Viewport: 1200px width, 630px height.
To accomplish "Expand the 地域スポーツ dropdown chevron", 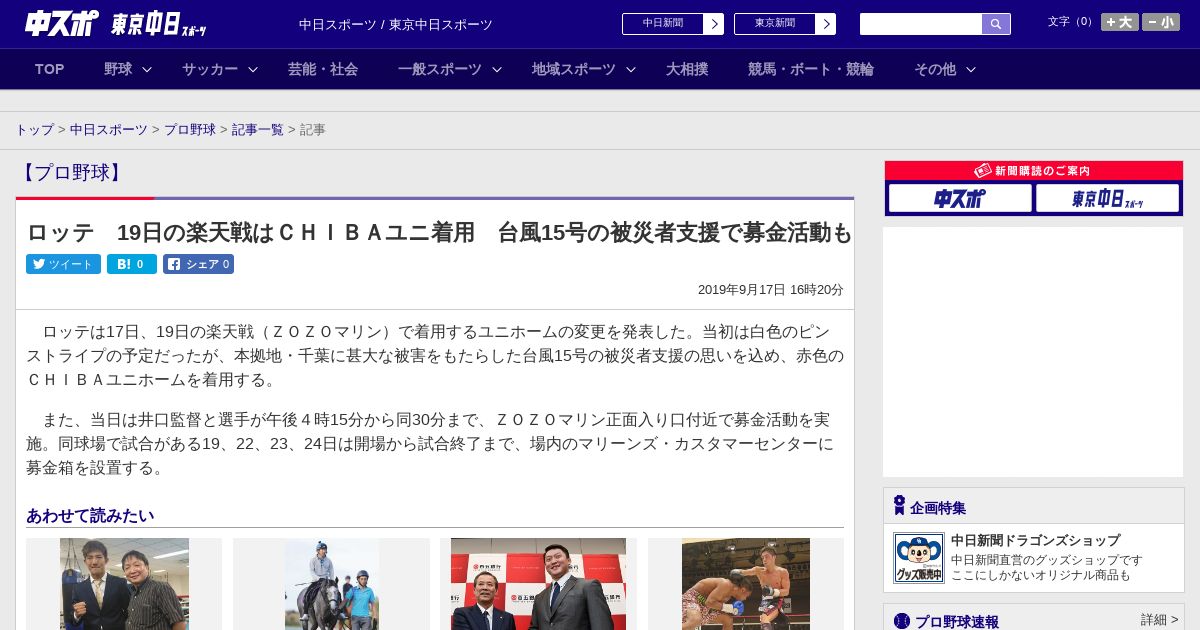I will (x=631, y=69).
